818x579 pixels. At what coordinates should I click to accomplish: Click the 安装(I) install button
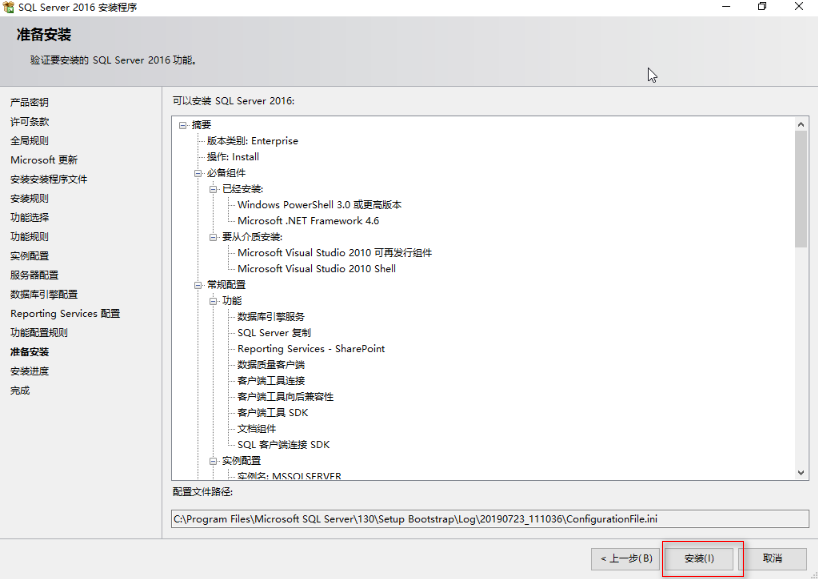(x=699, y=559)
